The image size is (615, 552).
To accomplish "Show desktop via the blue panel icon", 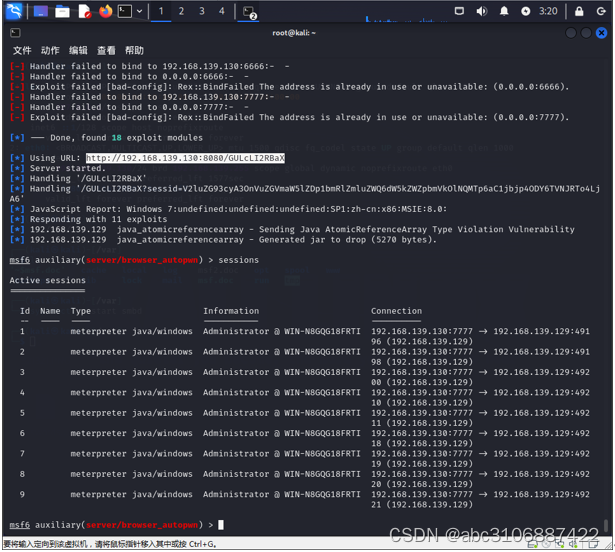I will click(41, 11).
